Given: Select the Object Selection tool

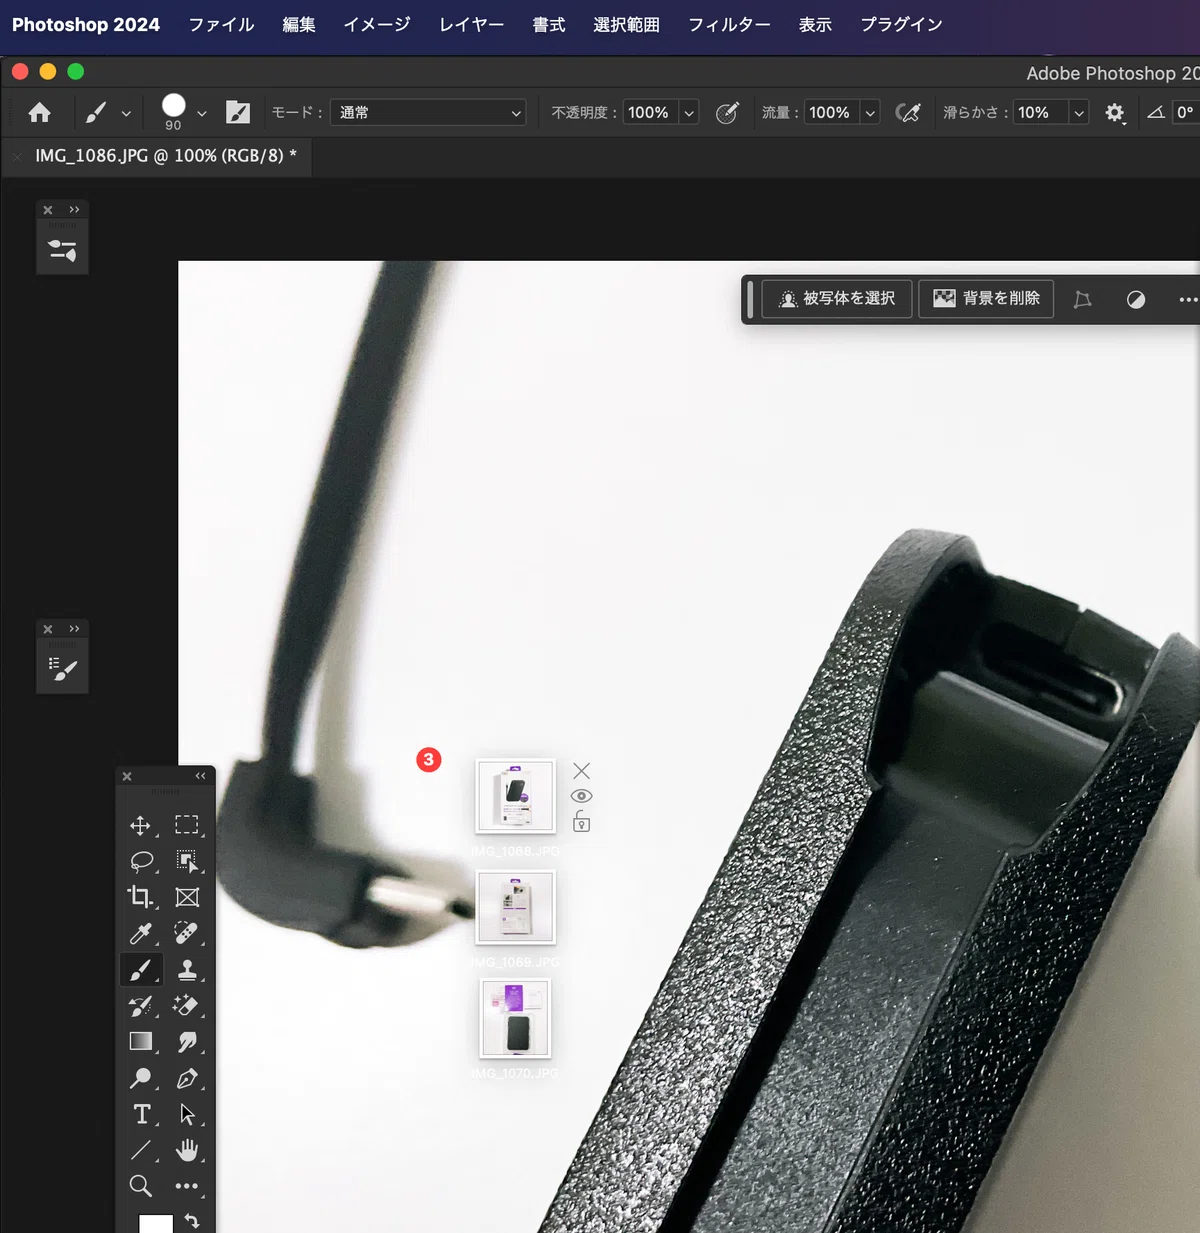Looking at the screenshot, I should tap(187, 861).
